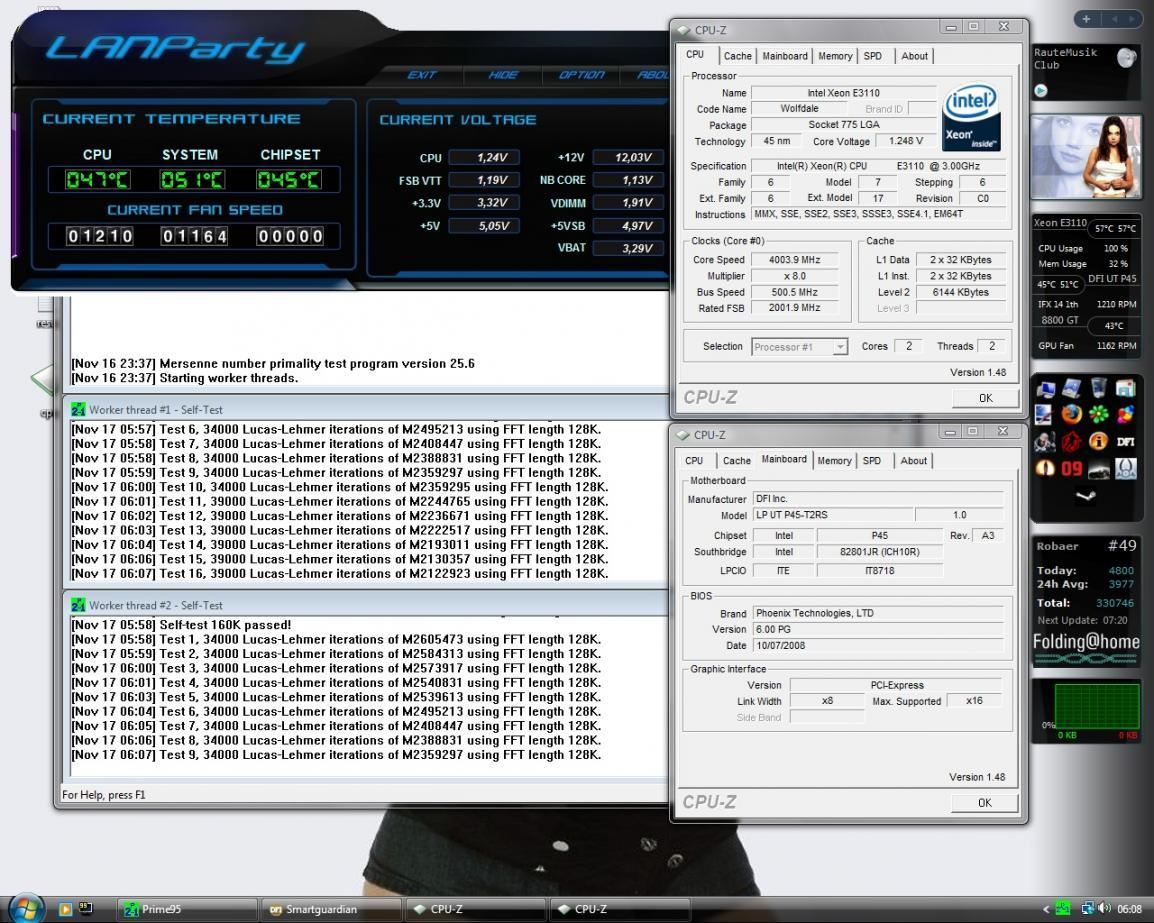Click the taskbar clock showing 06:08
1154x923 pixels.
1129,909
